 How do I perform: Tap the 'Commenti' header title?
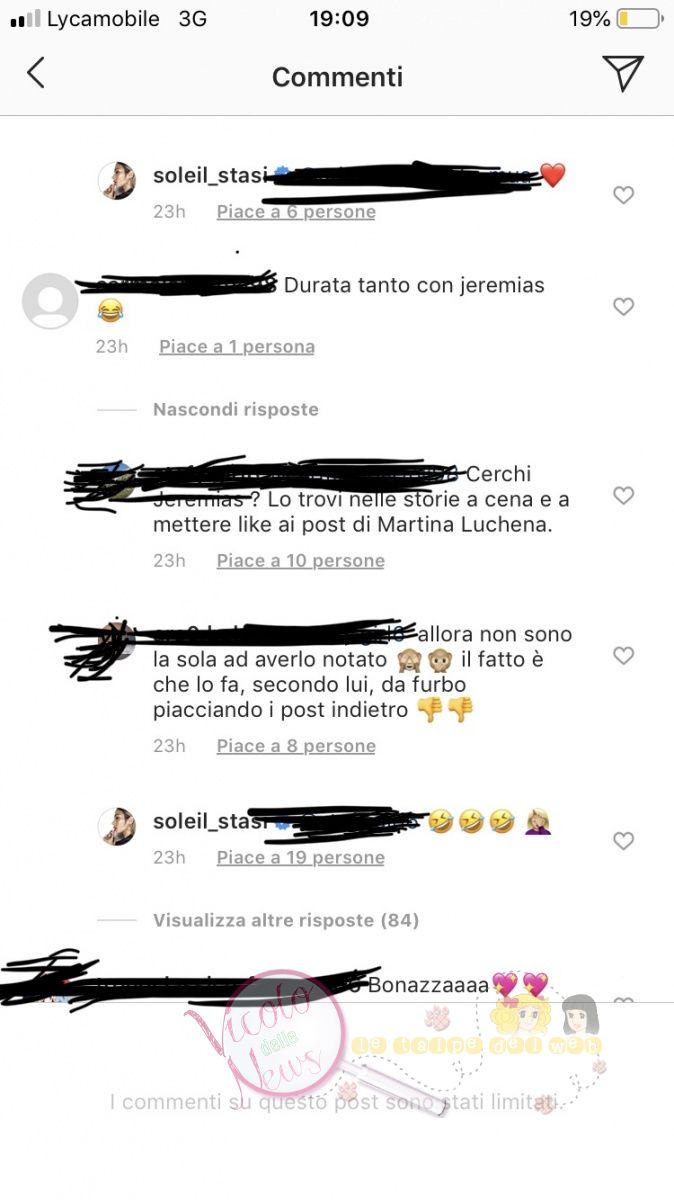pos(337,77)
